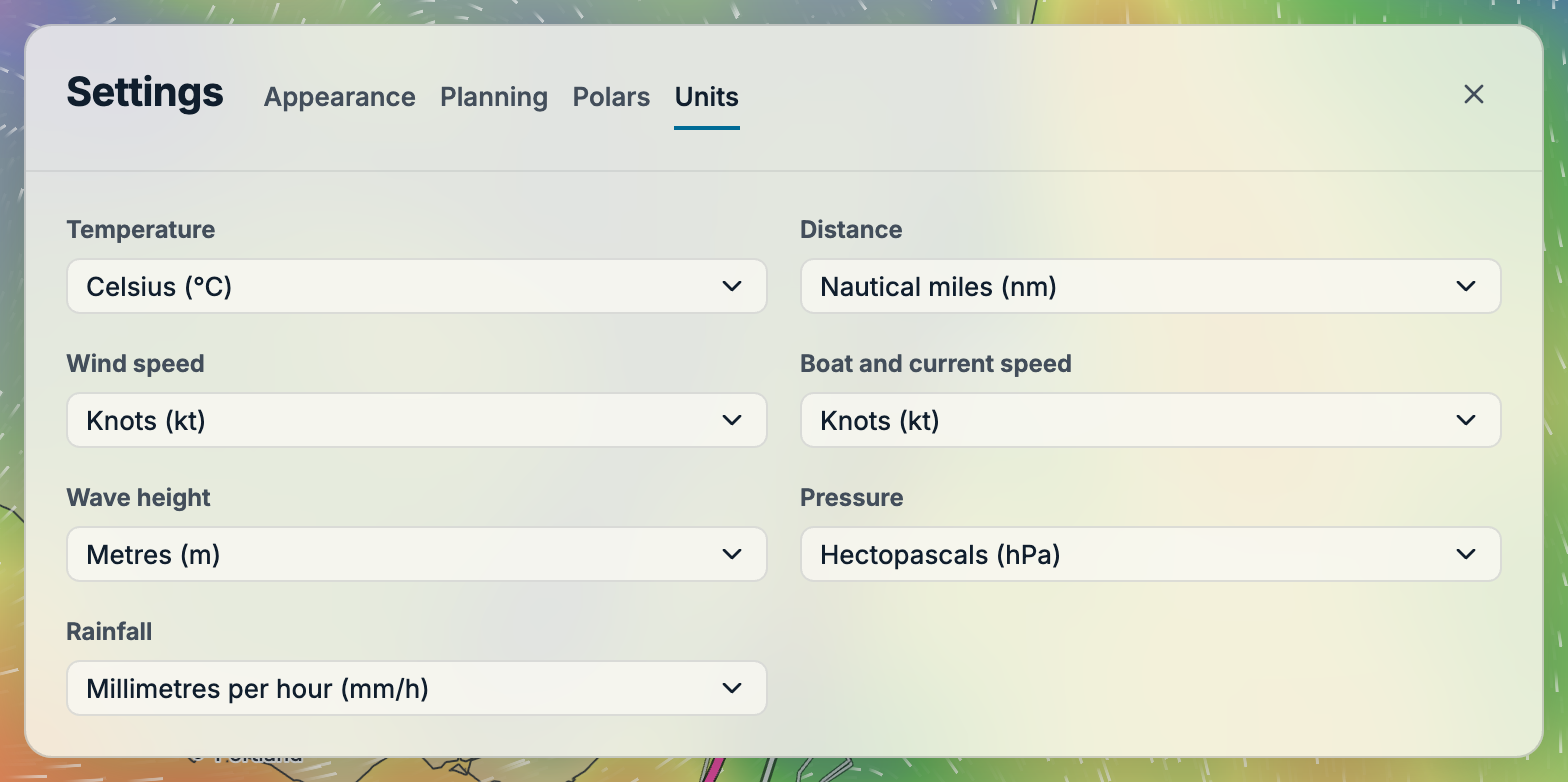Close the Settings dialog with the X icon
Image resolution: width=1568 pixels, height=782 pixels.
[x=1473, y=94]
